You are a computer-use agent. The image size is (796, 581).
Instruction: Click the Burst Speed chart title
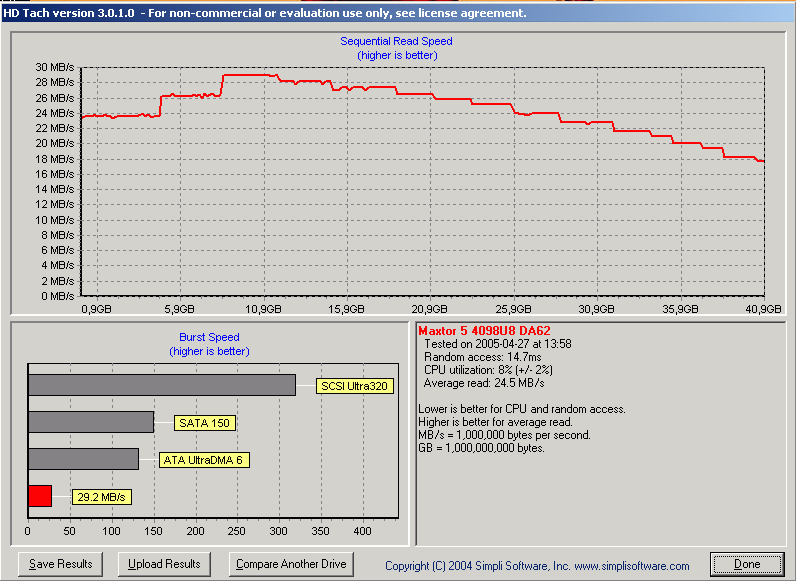tap(209, 338)
